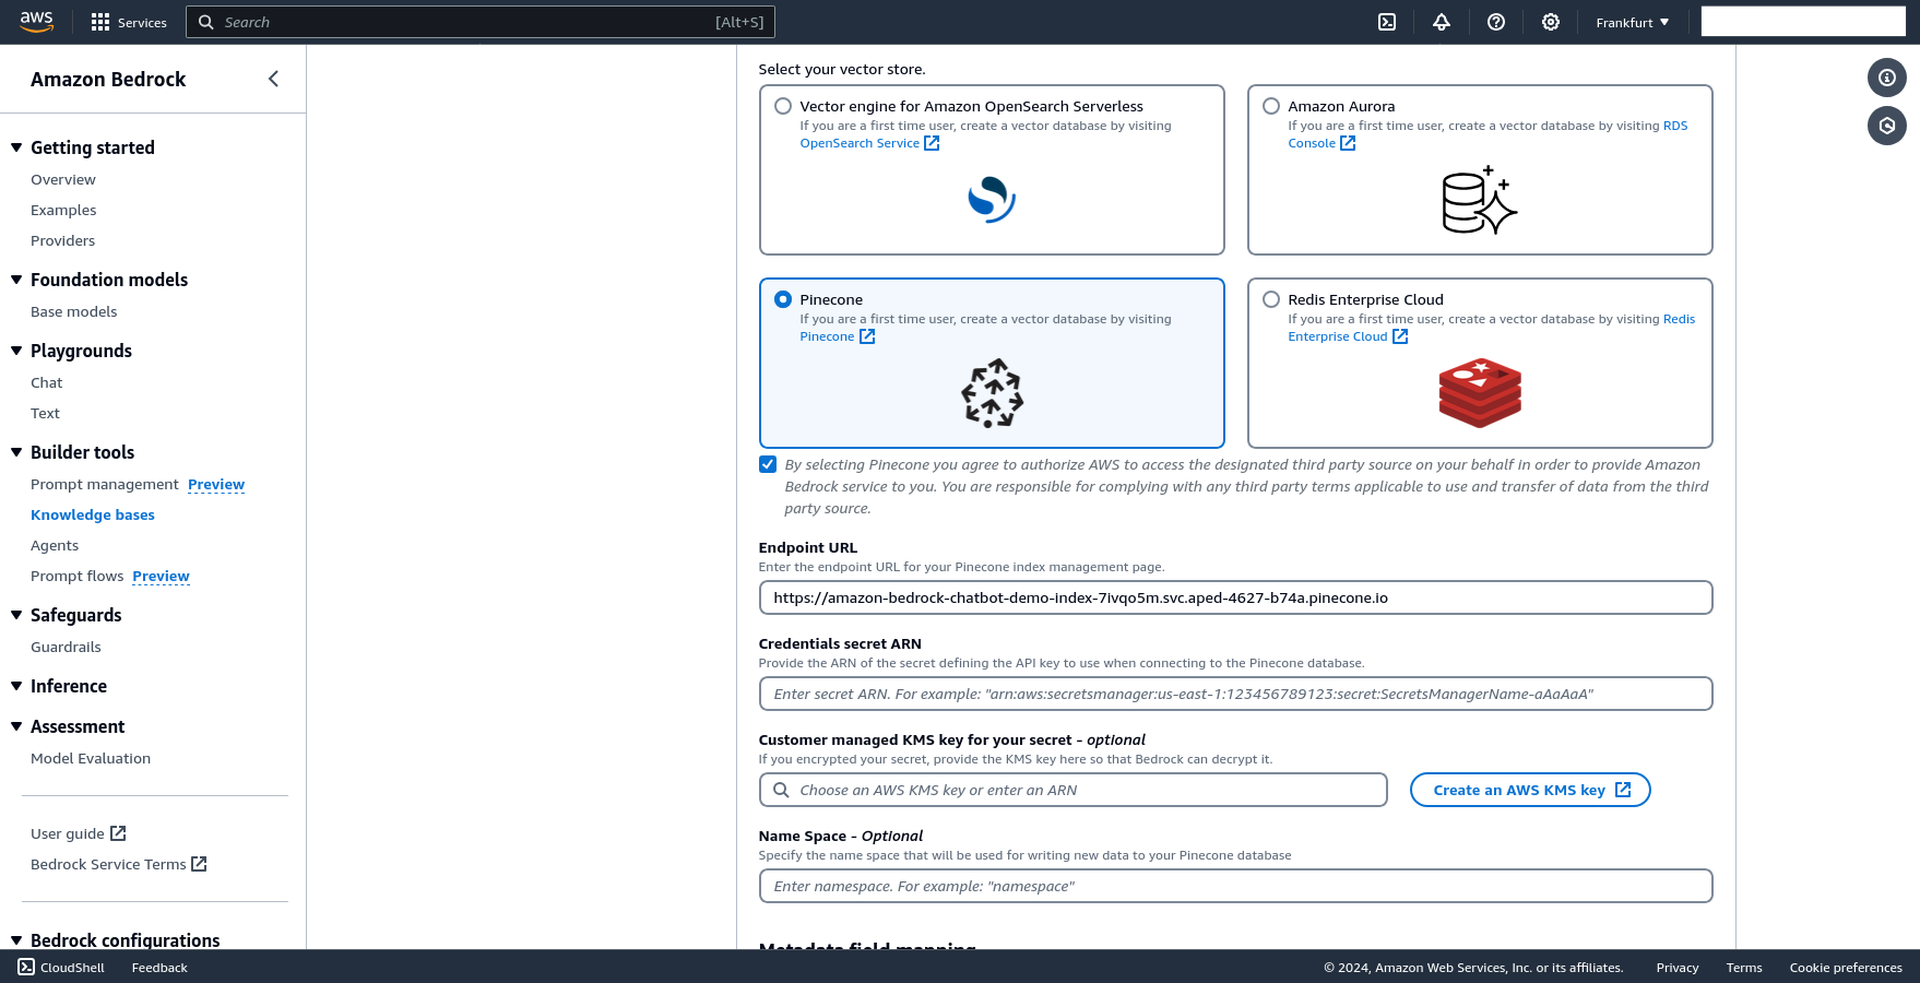Open the Frankfurt region dropdown
Screen dimensions: 1920x983
[x=1632, y=22]
